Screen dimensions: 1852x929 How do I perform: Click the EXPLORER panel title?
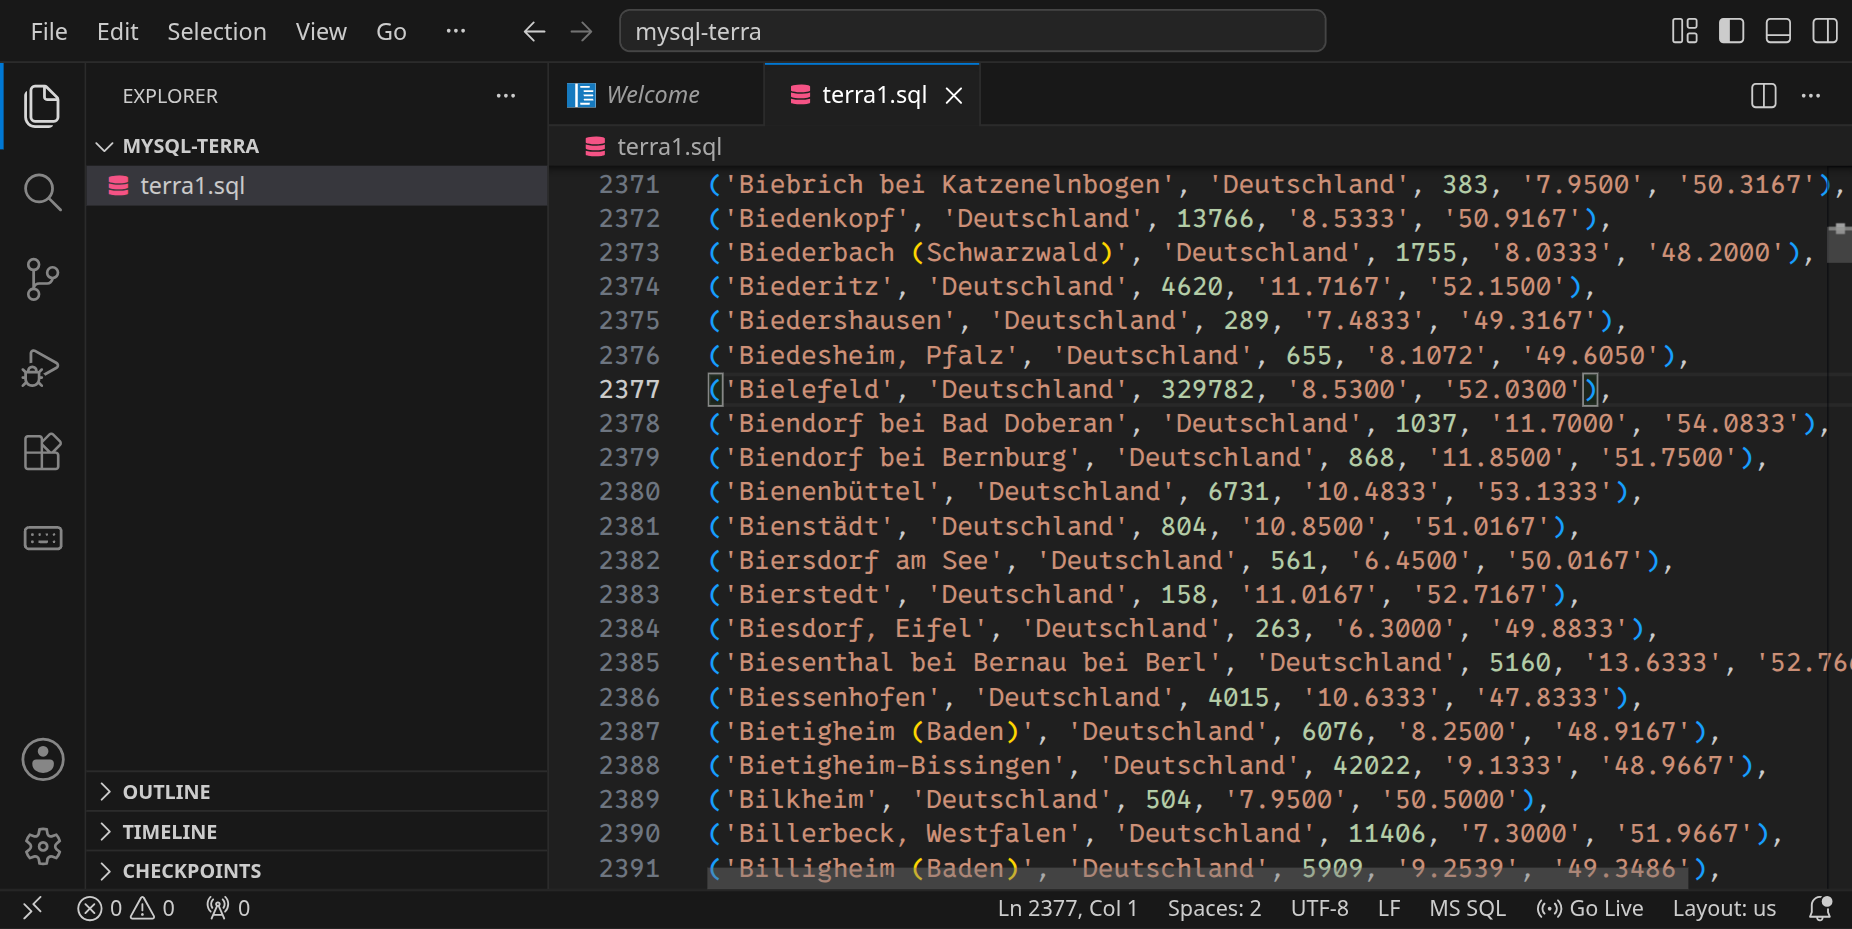point(170,96)
